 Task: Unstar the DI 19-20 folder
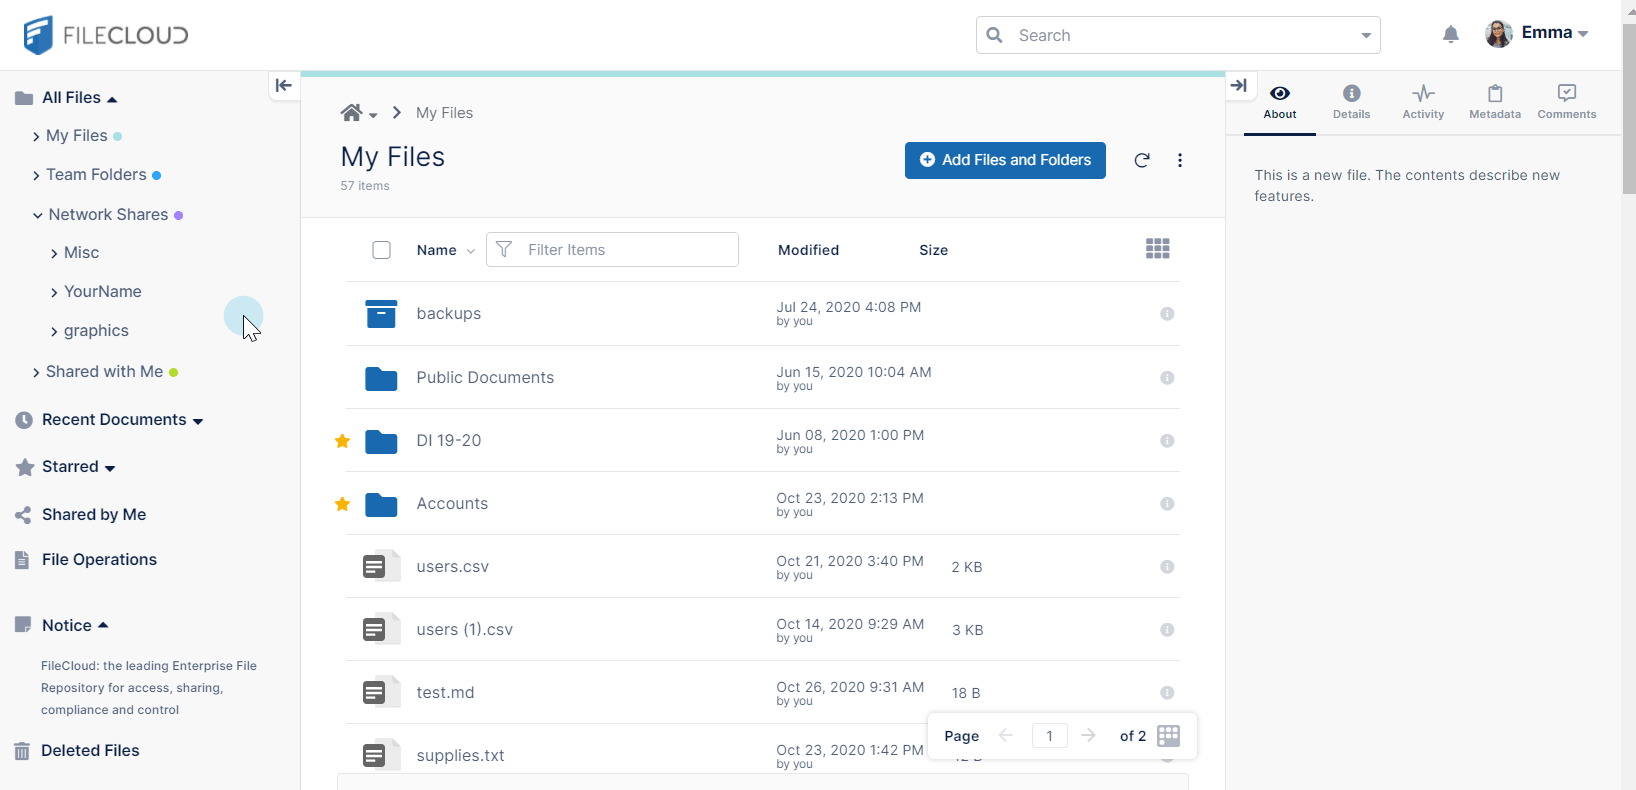tap(343, 441)
